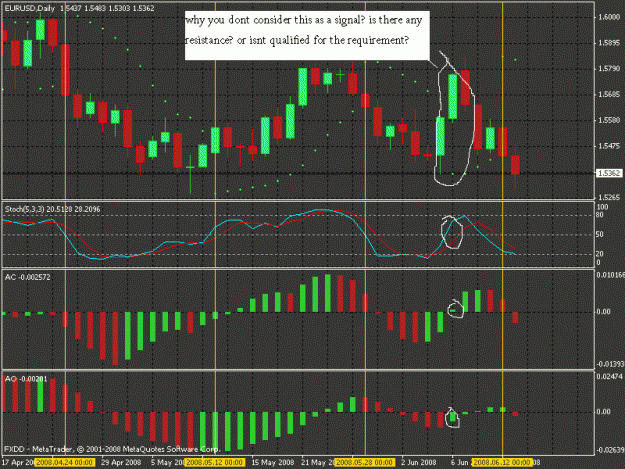Click the AC panel's 0.00 zero label
The image size is (625, 469).
click(603, 312)
